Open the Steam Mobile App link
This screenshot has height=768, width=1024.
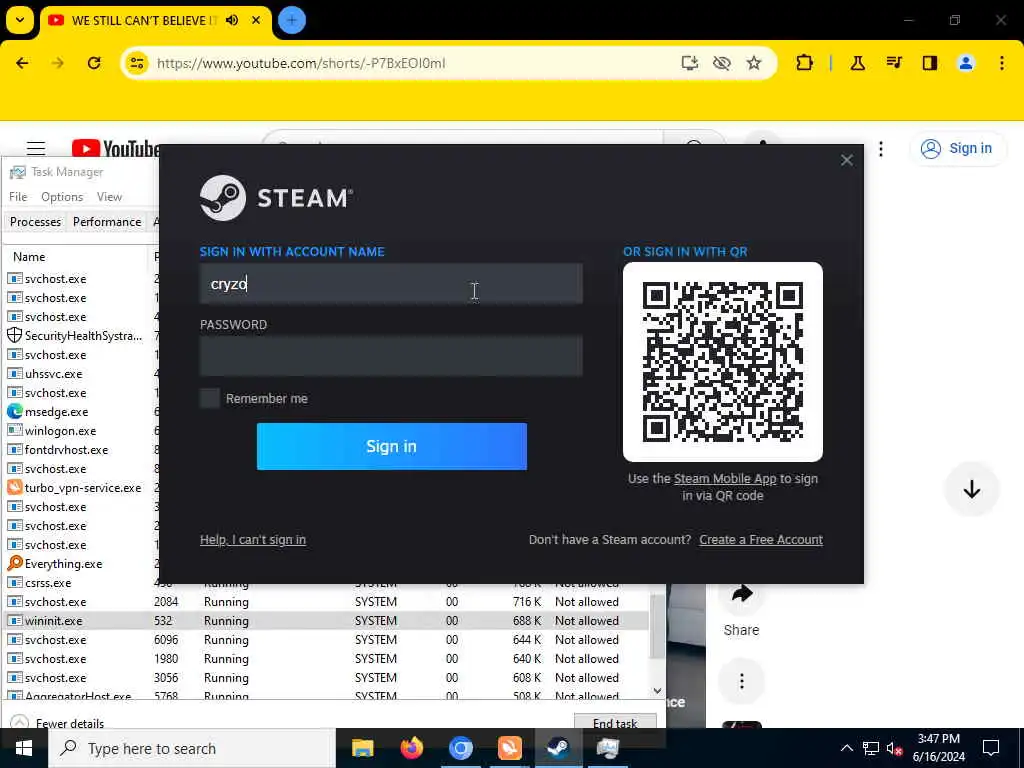725,478
